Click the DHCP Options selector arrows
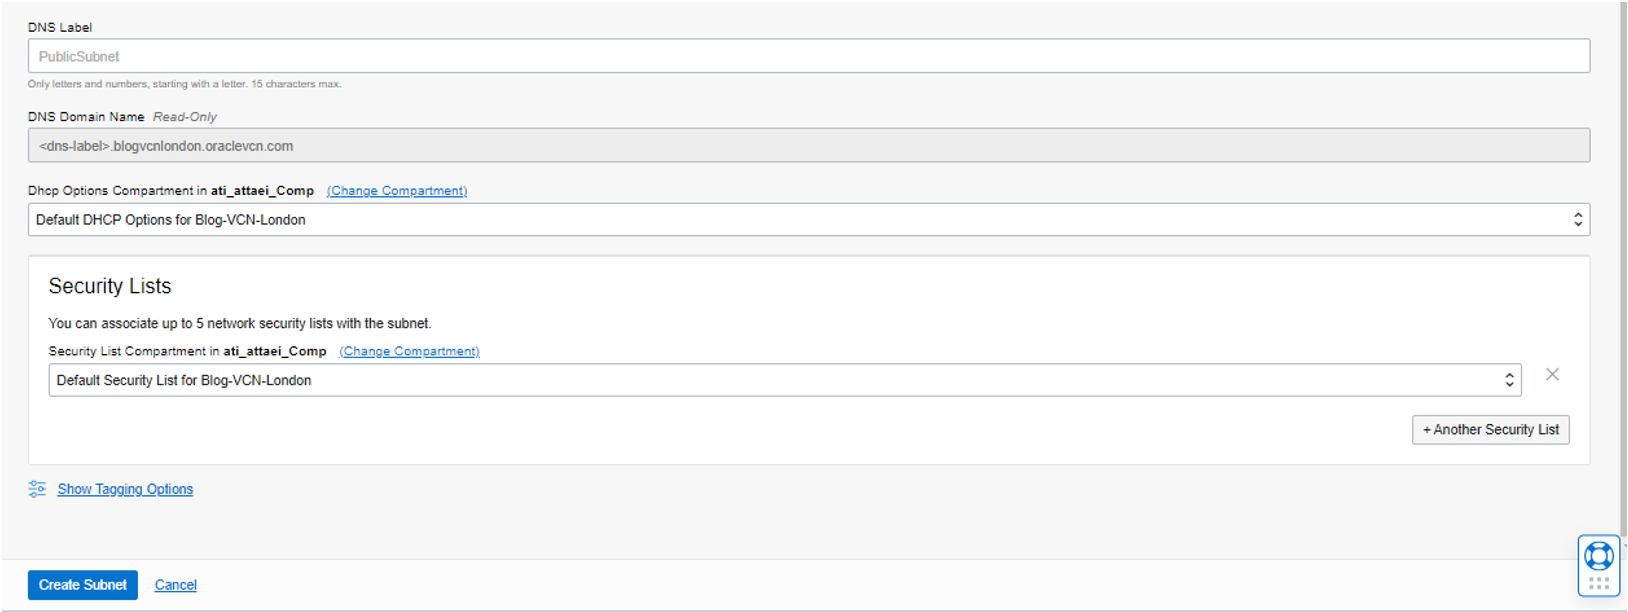The width and height of the screenshot is (1628, 612). point(1578,220)
